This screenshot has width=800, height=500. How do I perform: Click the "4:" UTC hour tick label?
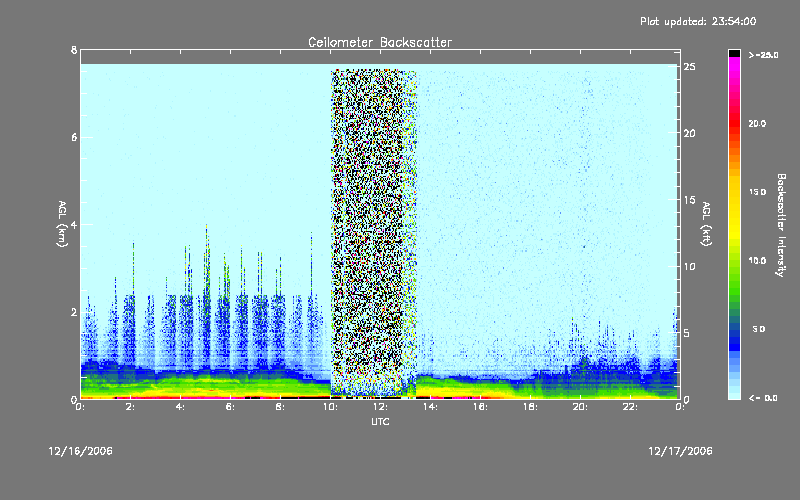pyautogui.click(x=181, y=407)
